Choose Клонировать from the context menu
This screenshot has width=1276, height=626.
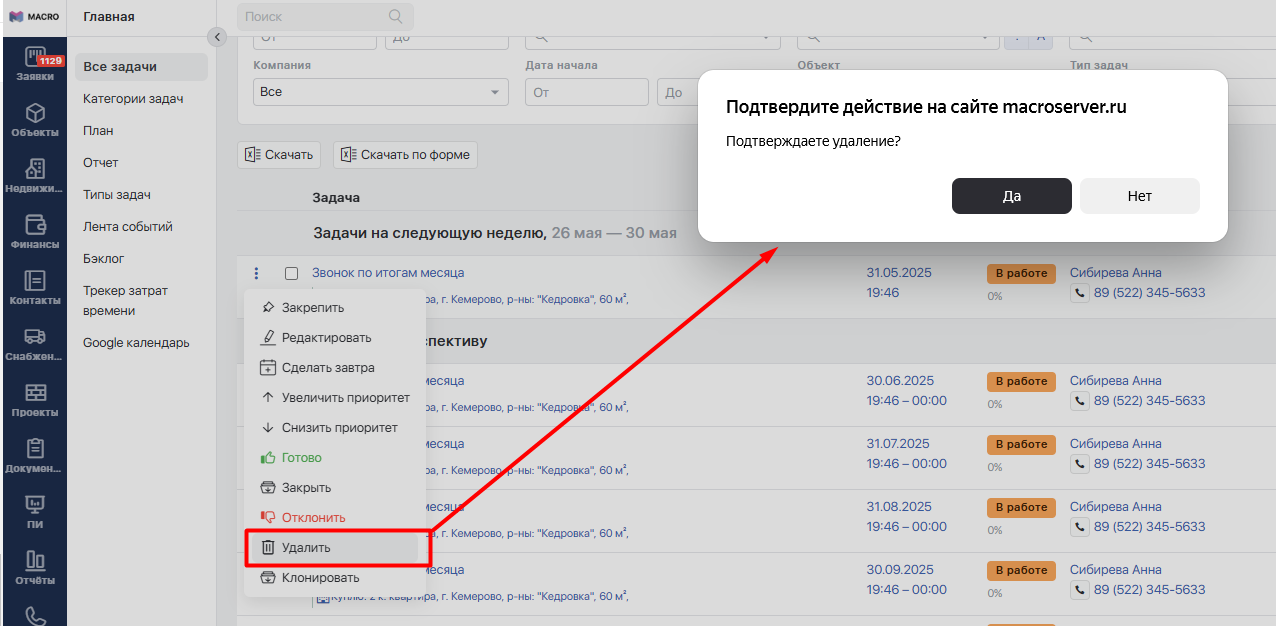[320, 578]
